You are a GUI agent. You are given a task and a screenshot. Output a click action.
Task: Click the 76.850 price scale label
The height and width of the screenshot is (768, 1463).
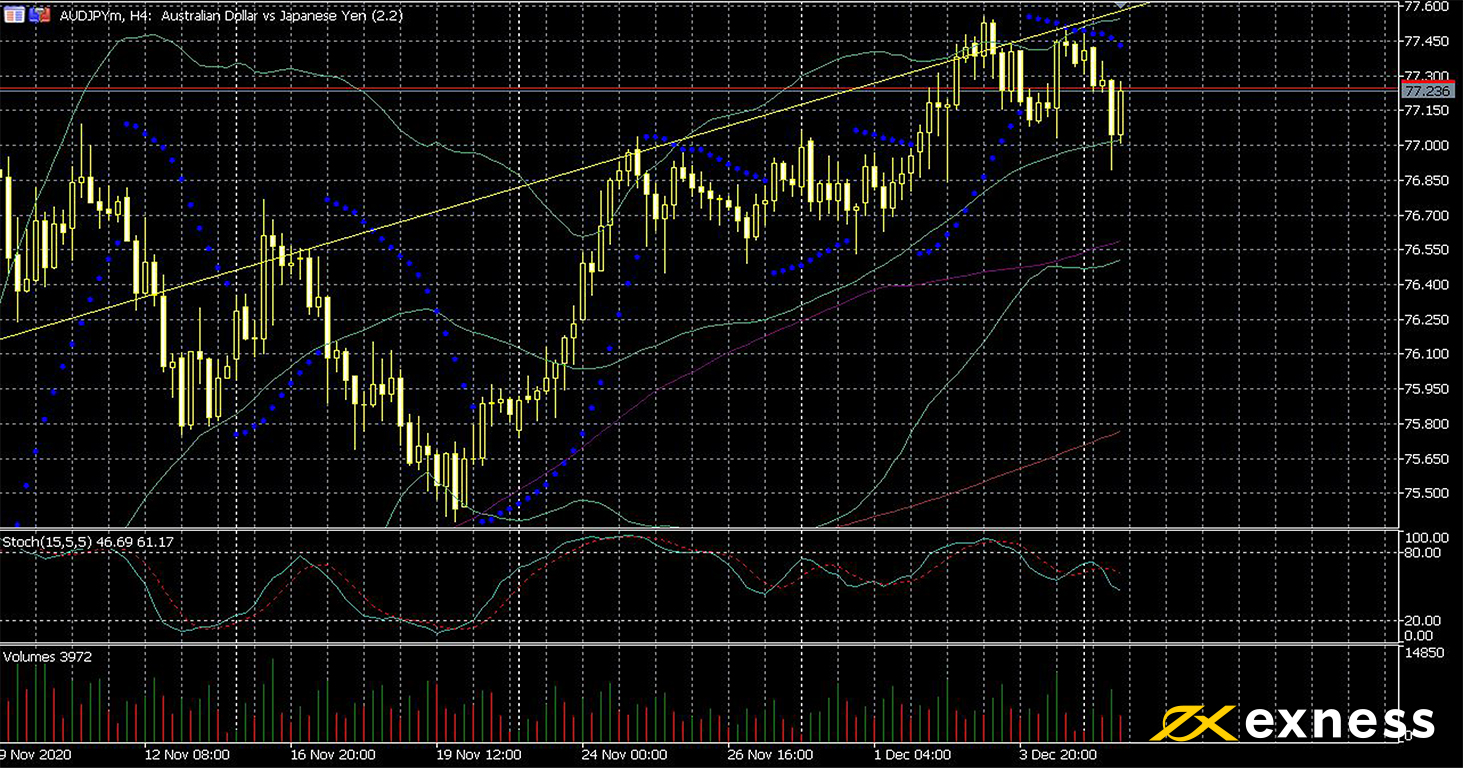coord(1425,180)
